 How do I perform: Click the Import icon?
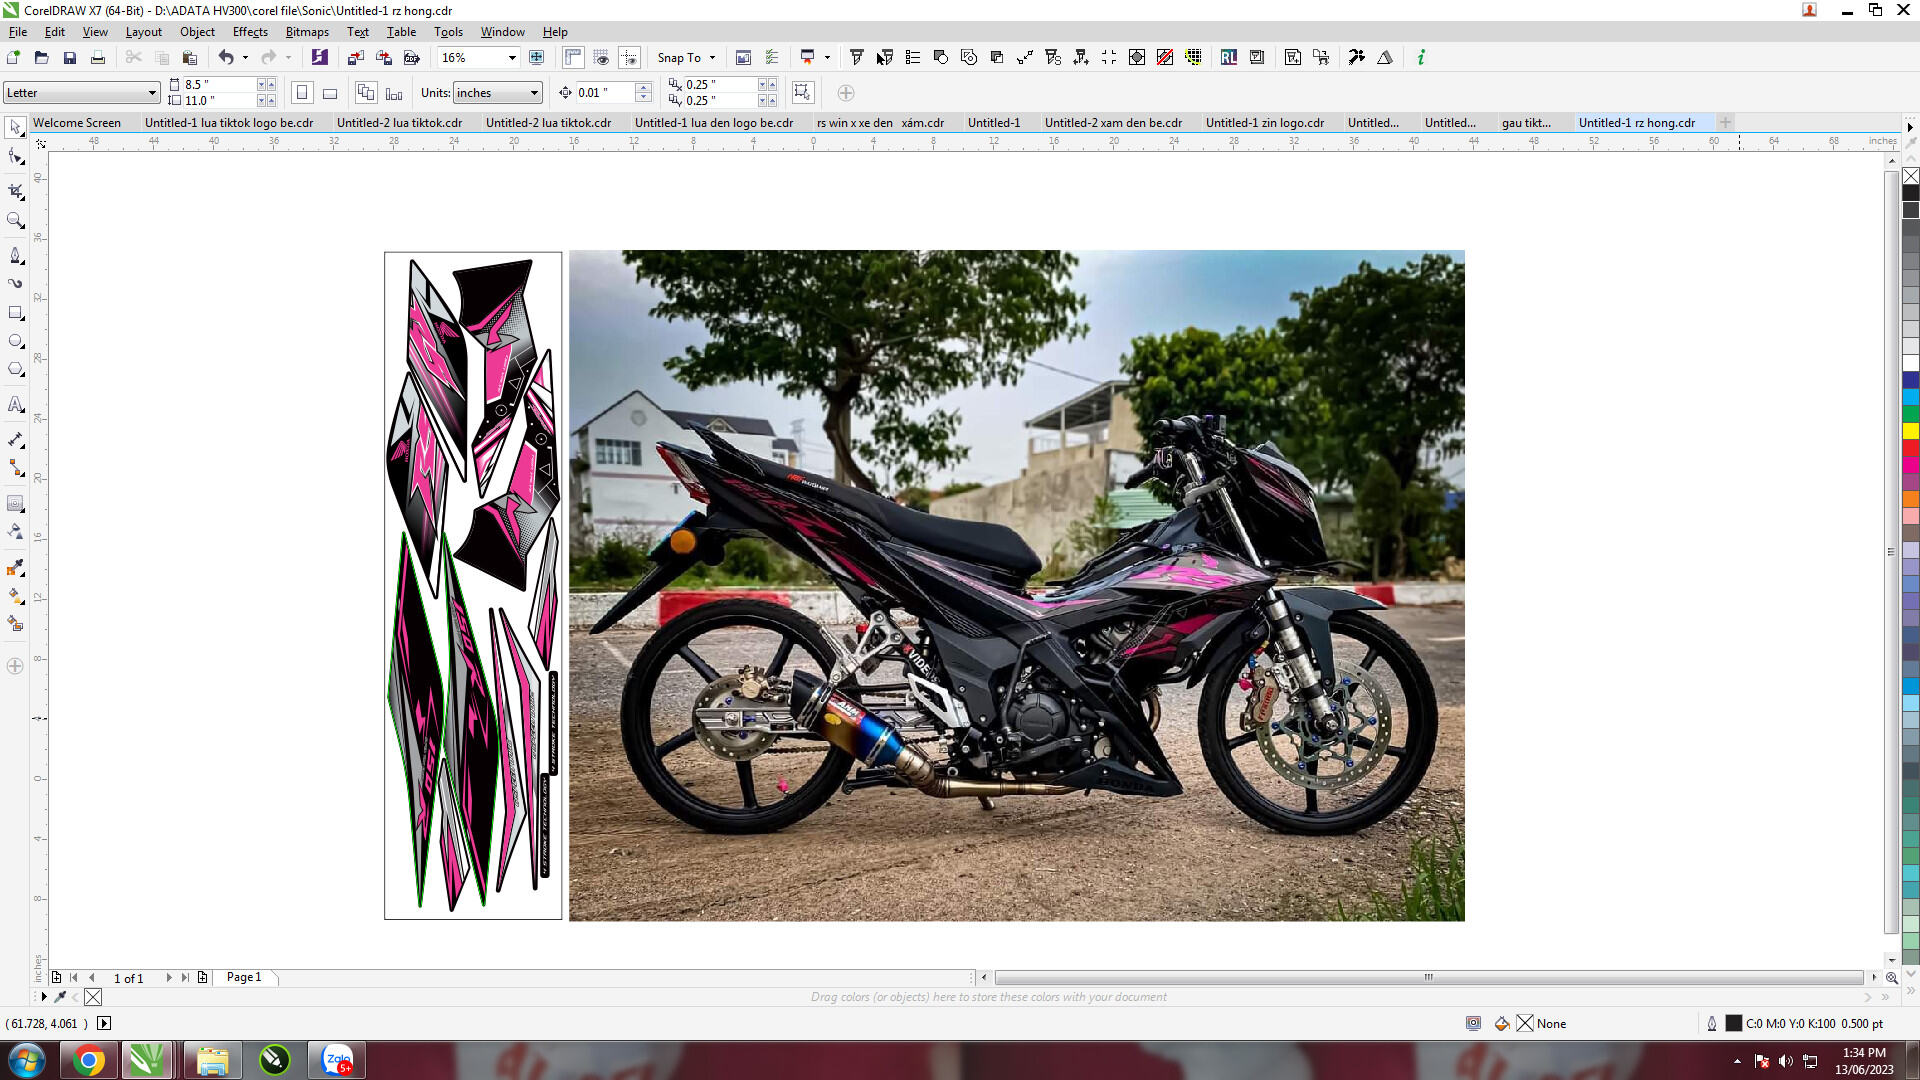pos(355,58)
